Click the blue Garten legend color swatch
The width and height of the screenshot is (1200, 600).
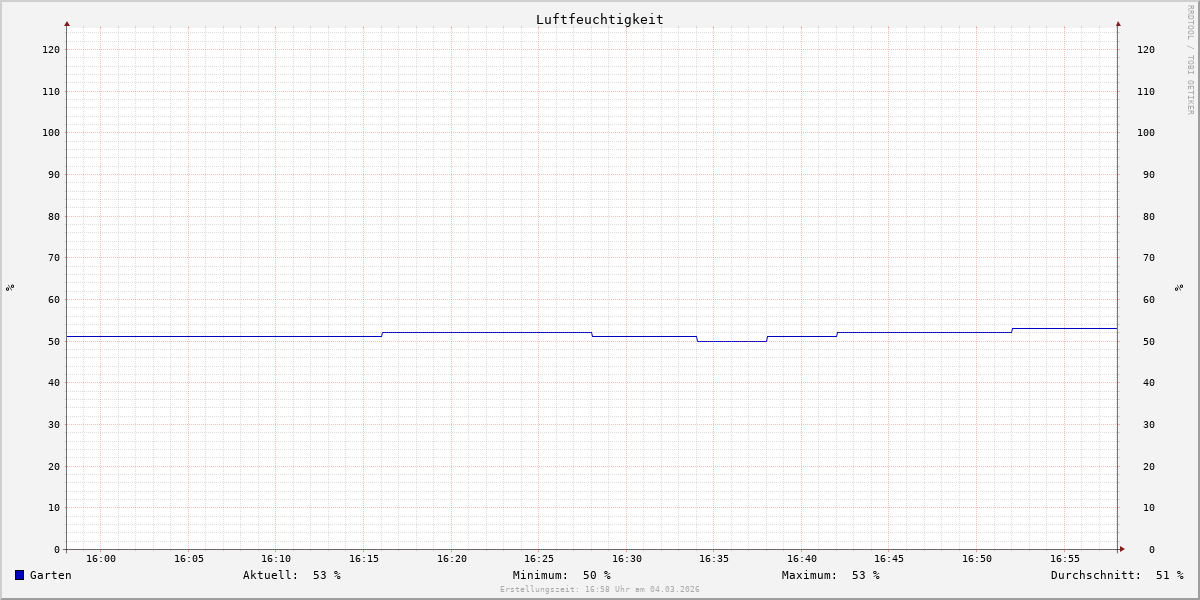click(19, 575)
